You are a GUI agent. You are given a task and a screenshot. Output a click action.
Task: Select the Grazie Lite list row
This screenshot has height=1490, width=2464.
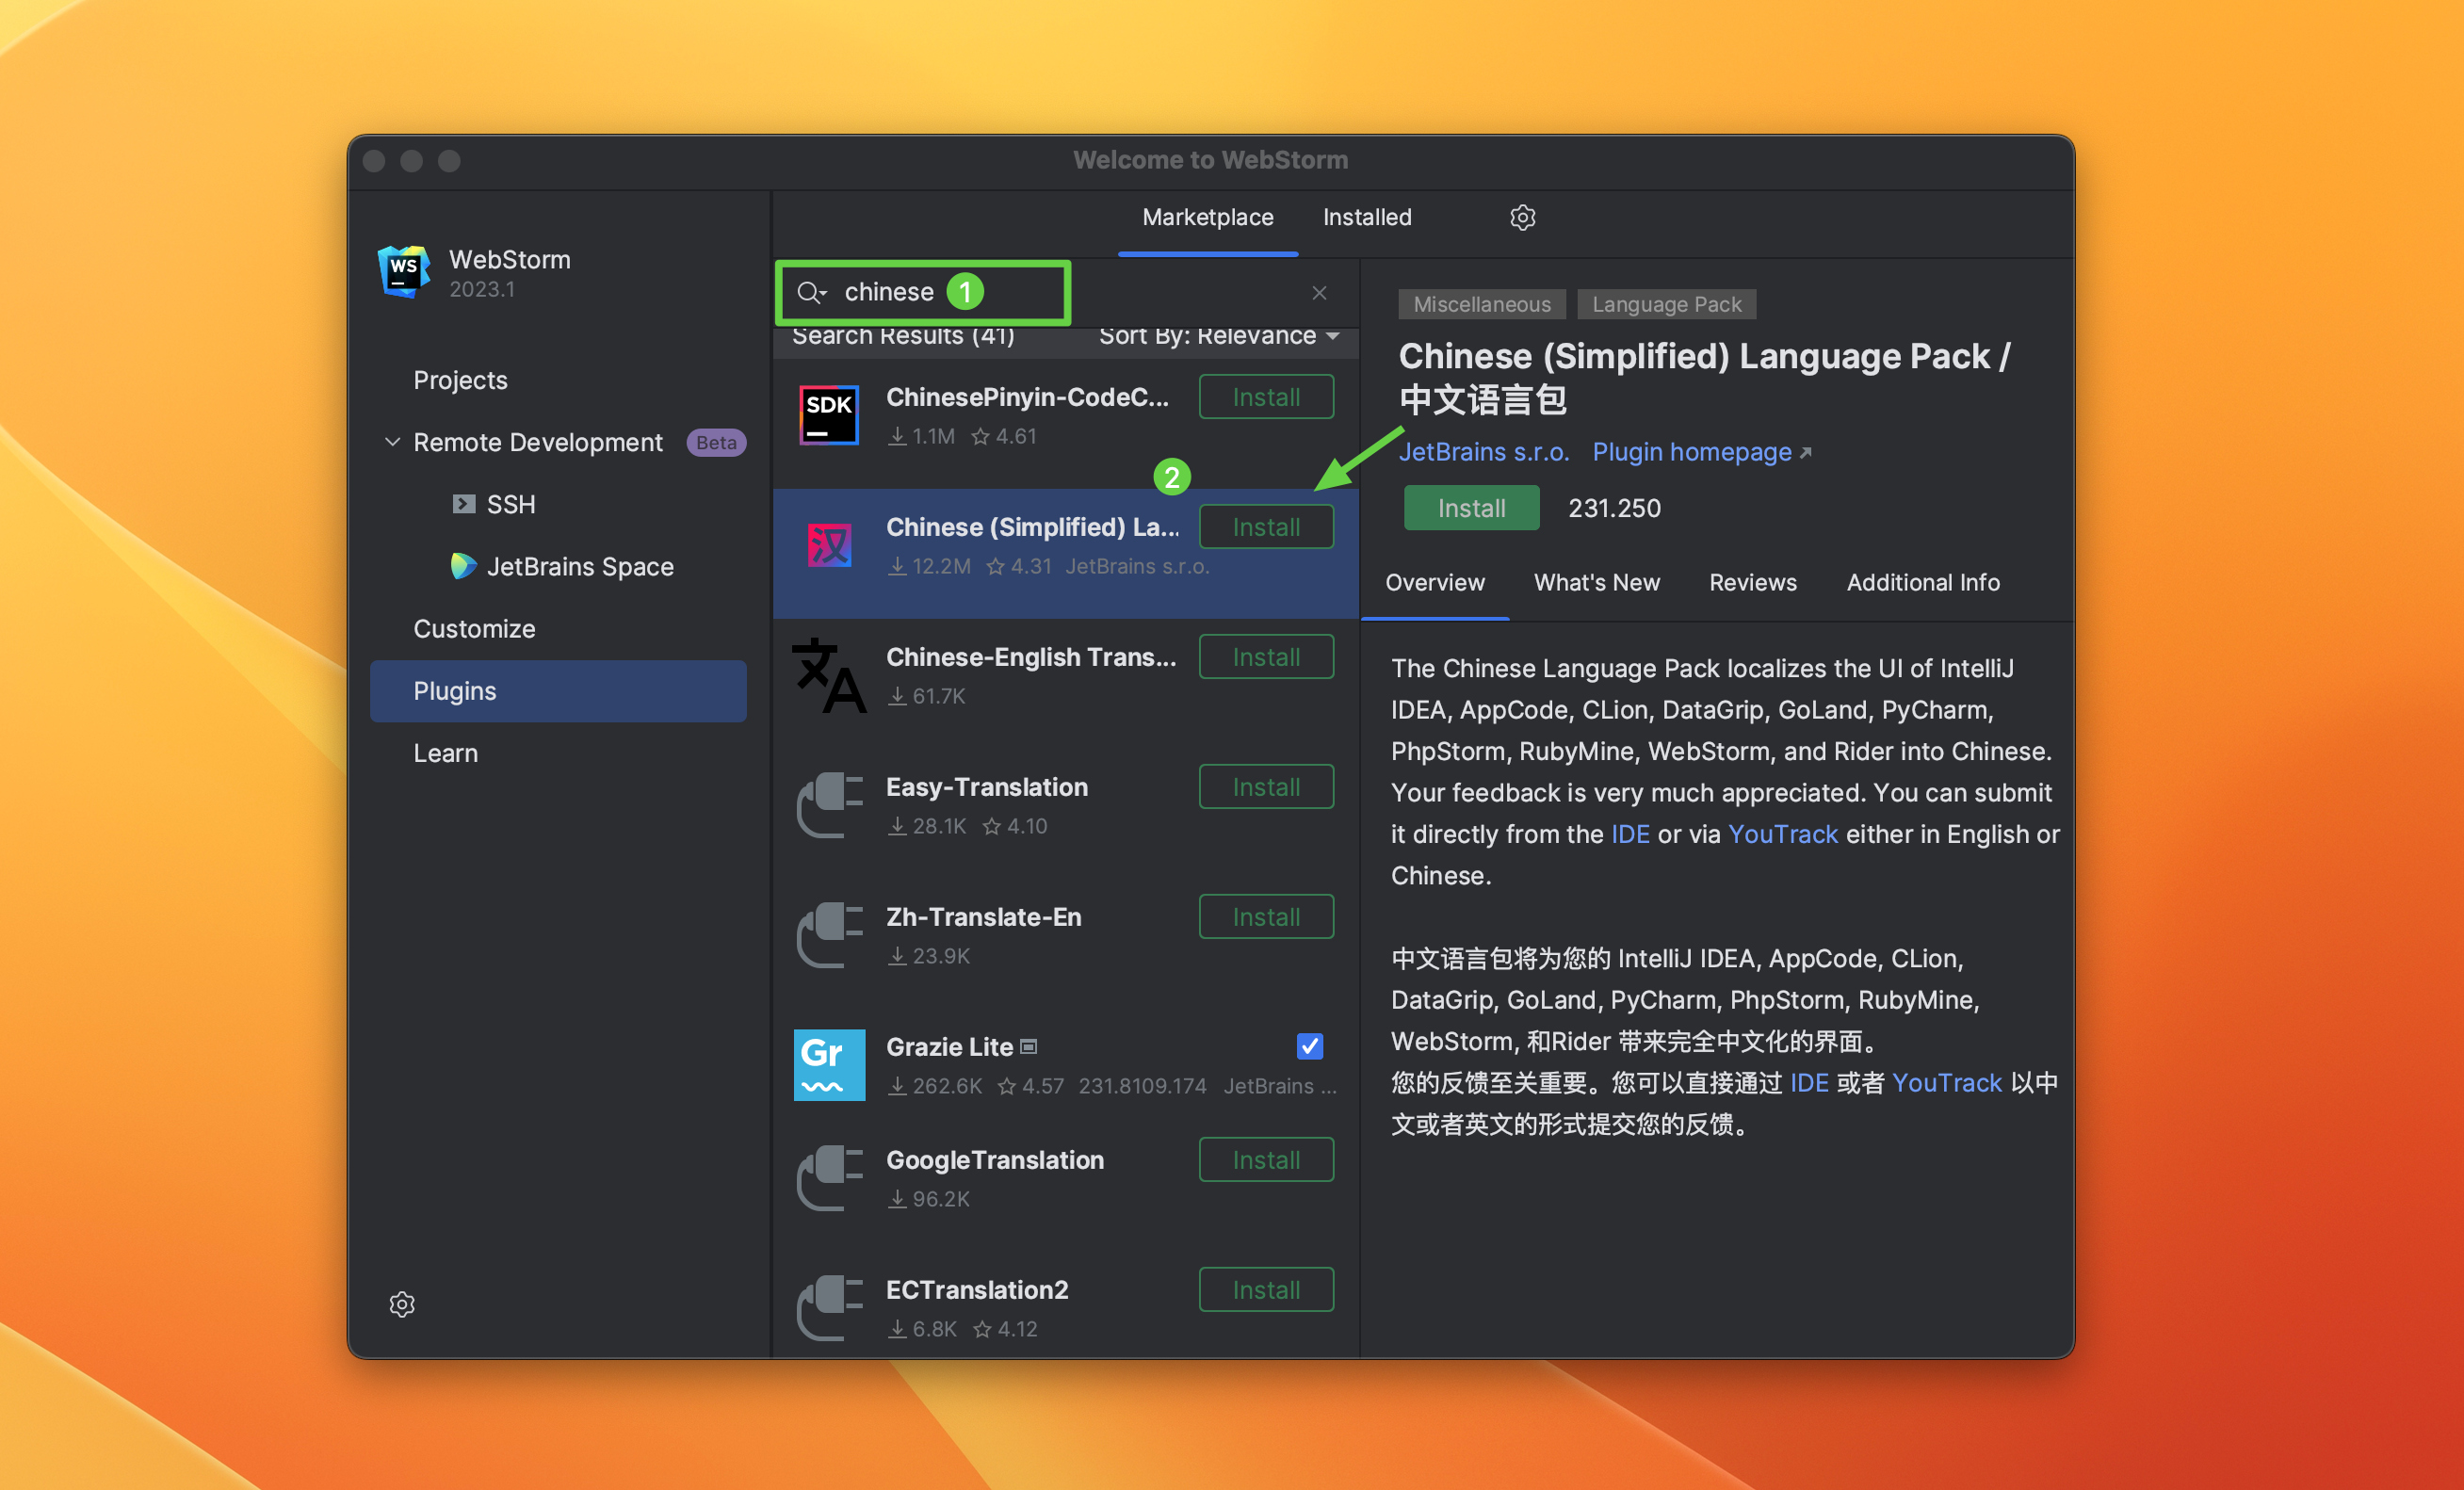coord(1065,1065)
